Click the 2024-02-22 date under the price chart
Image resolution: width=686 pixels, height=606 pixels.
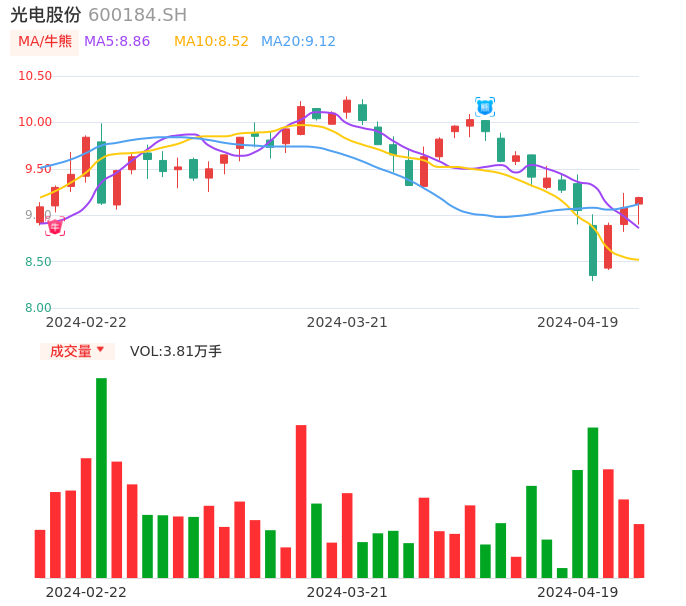pyautogui.click(x=86, y=322)
